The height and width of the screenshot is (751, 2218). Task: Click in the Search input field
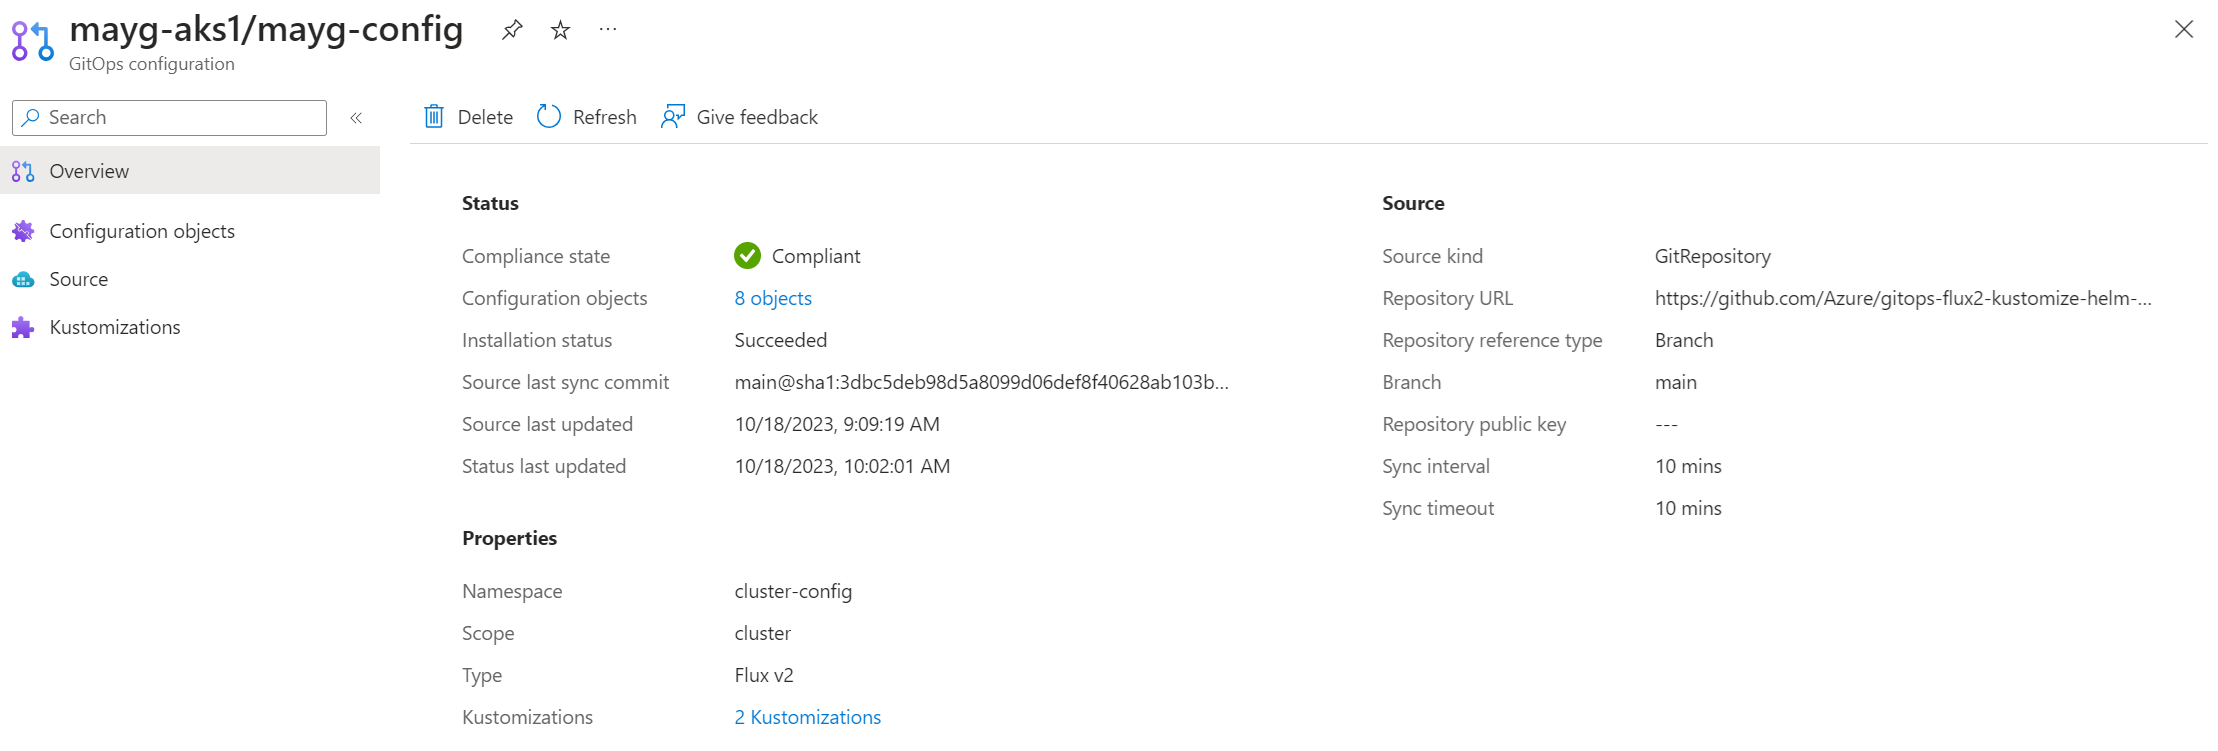click(x=180, y=117)
